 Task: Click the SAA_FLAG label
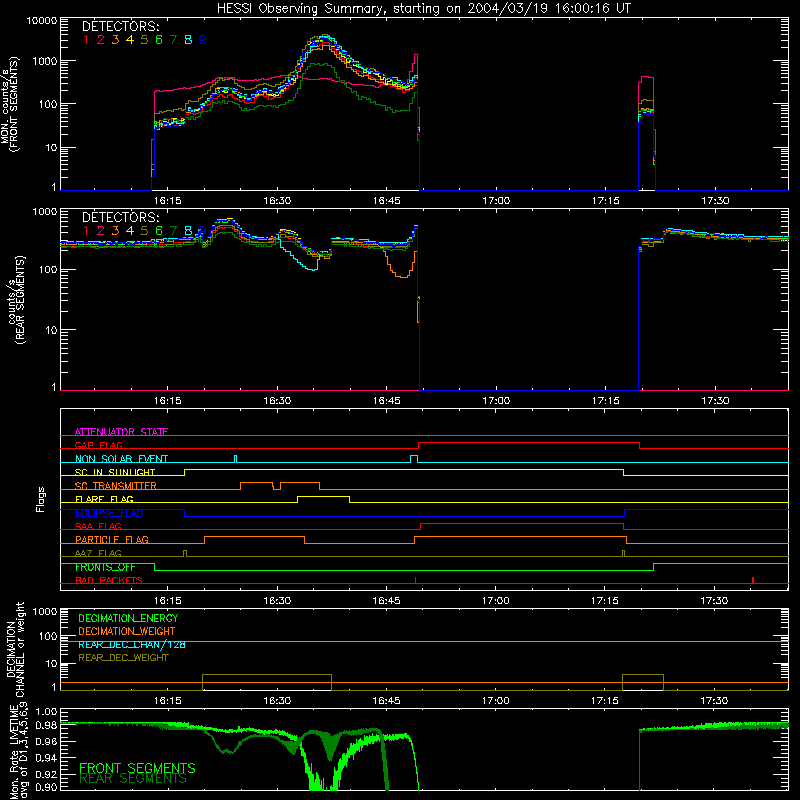[98, 526]
